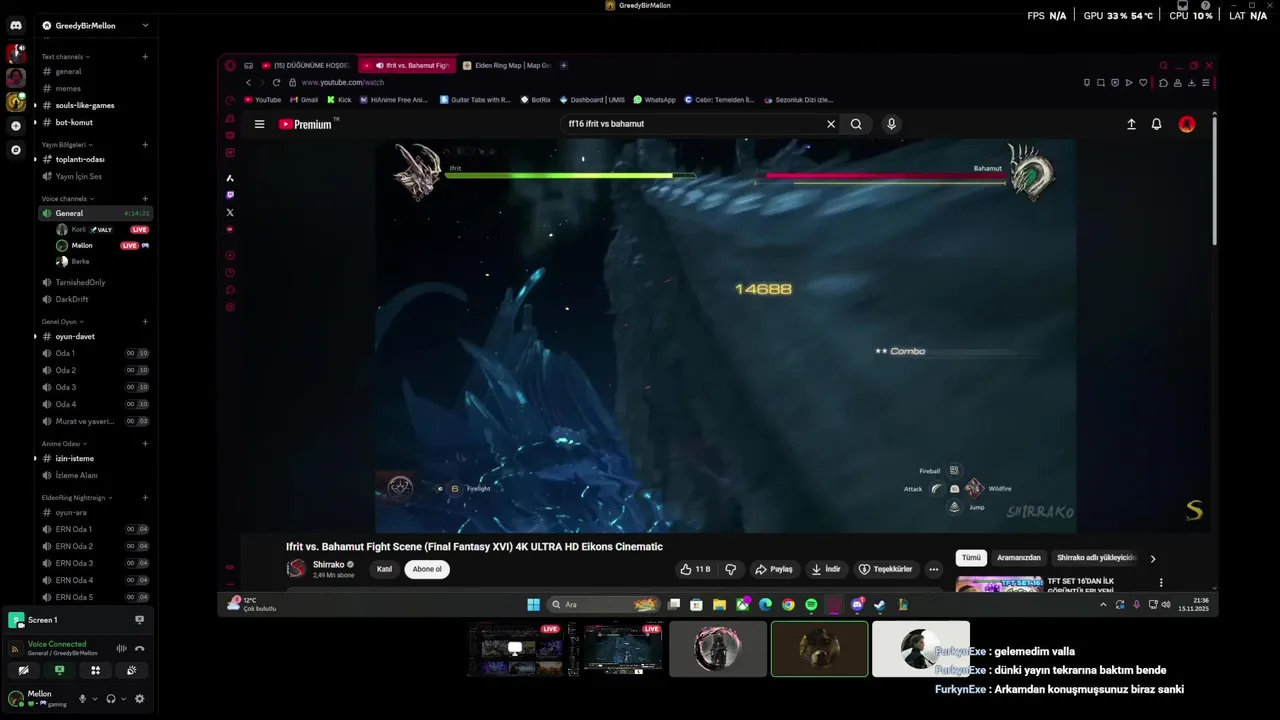Click the Paylaş share button
This screenshot has height=720, width=1280.
point(774,569)
